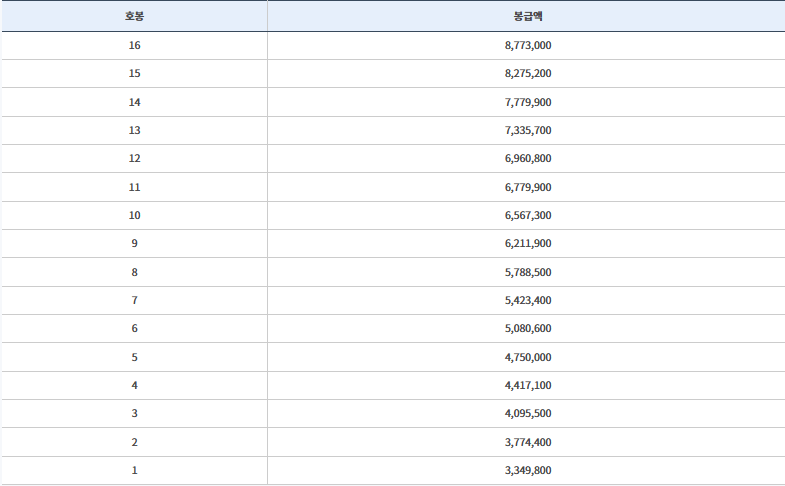This screenshot has height=486, width=785.
Task: Select the grade cell 9
Action: 134,244
